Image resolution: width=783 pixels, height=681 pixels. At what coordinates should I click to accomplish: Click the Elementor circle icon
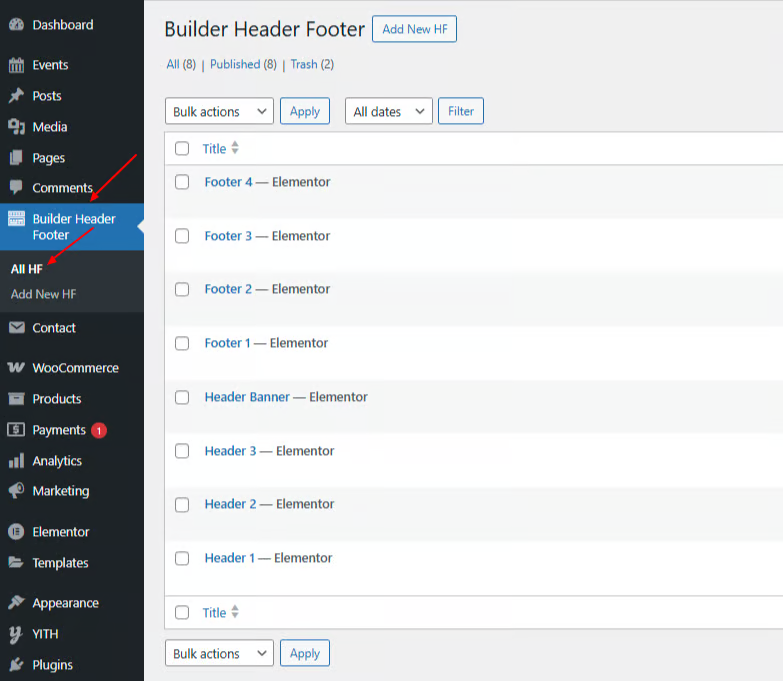click(16, 532)
